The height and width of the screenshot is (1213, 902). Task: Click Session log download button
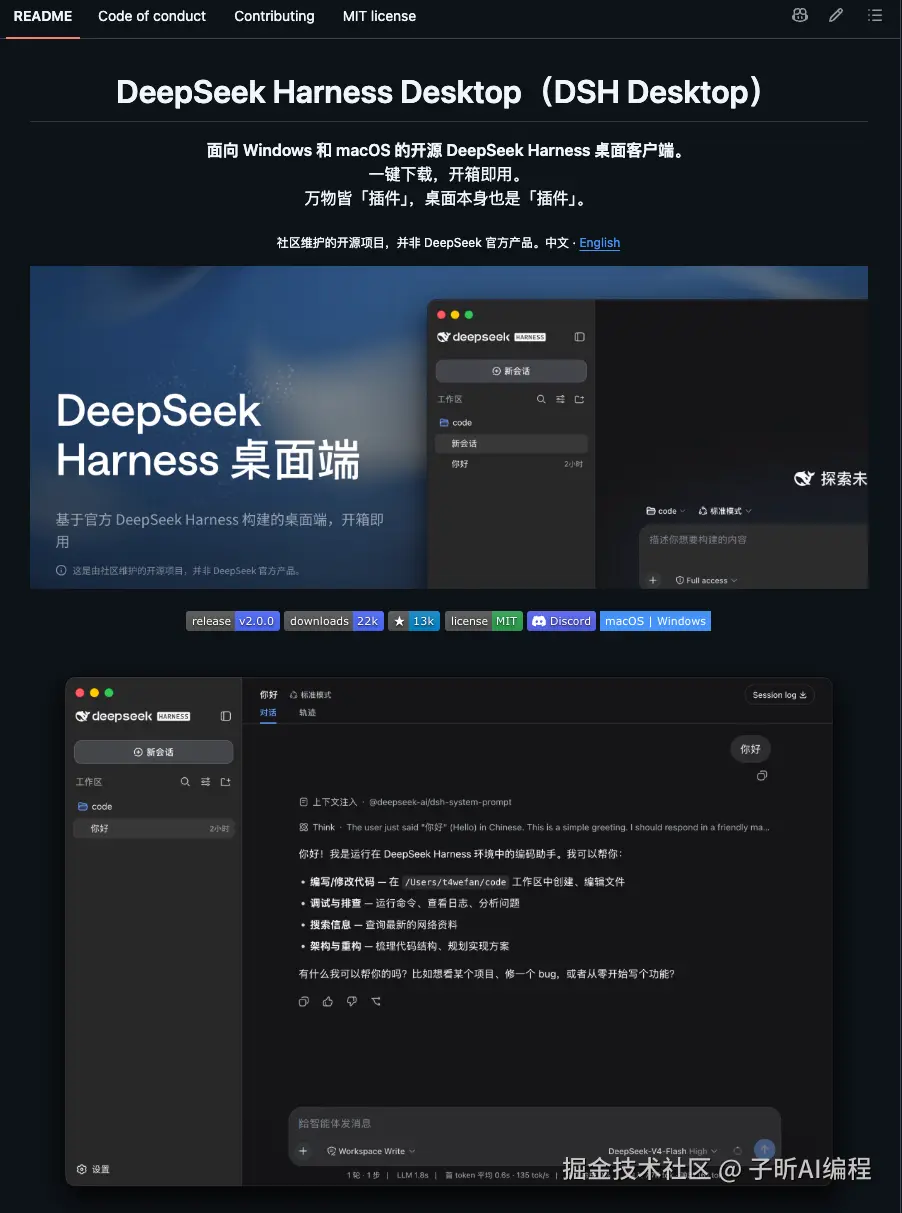coord(780,695)
